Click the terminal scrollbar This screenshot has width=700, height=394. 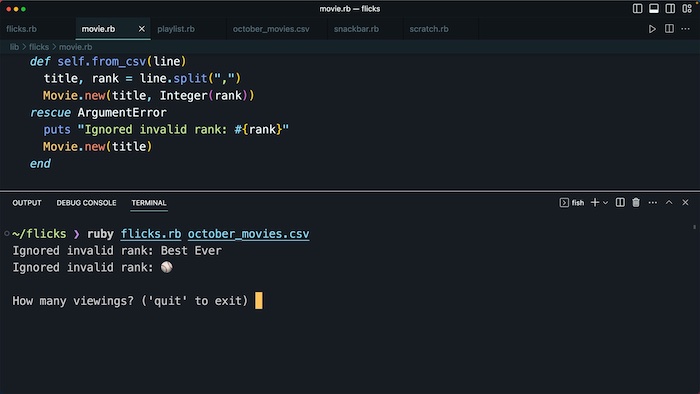pos(695,227)
